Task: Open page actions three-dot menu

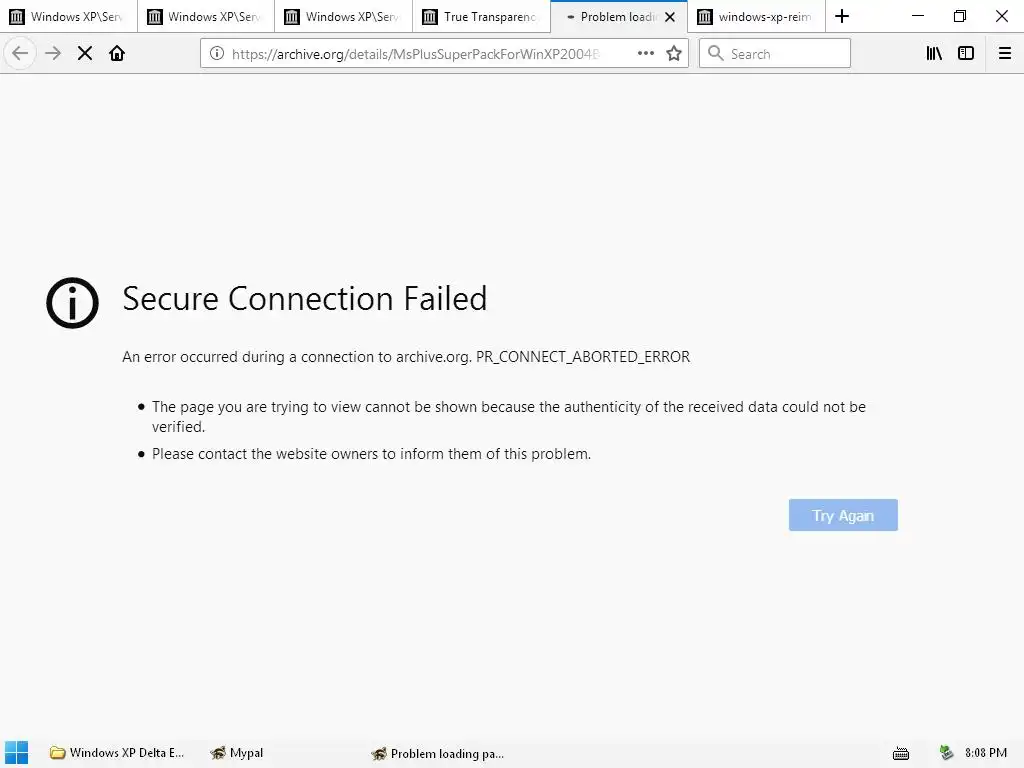Action: point(646,53)
